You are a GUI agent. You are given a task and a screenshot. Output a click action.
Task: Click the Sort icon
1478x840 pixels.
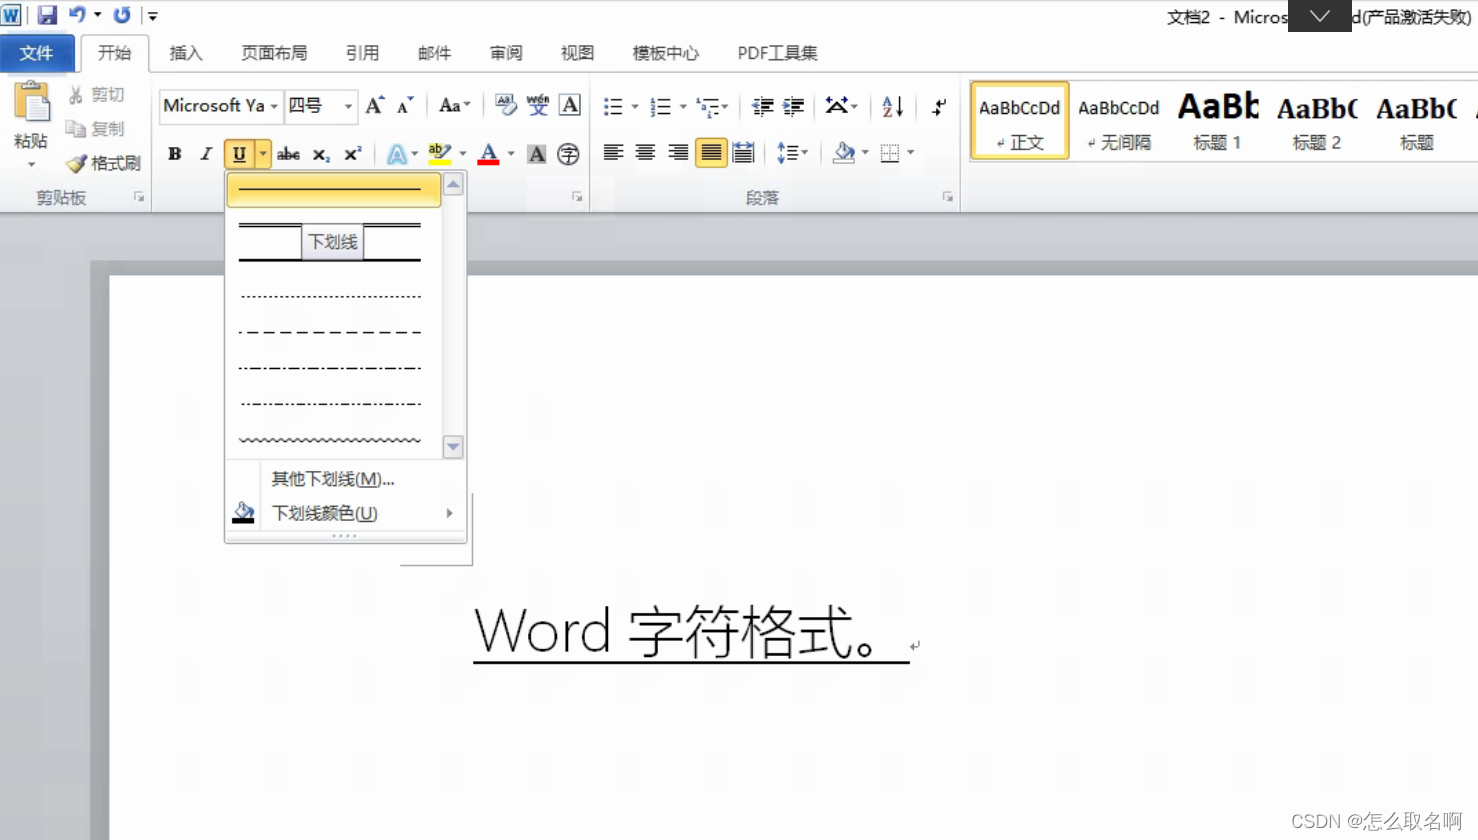(x=893, y=106)
